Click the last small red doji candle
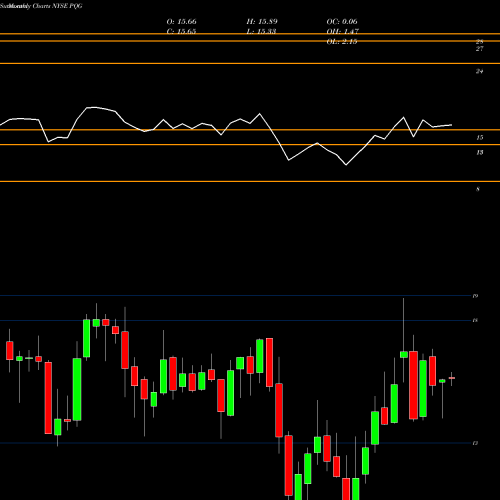500x500 pixels. [x=452, y=378]
